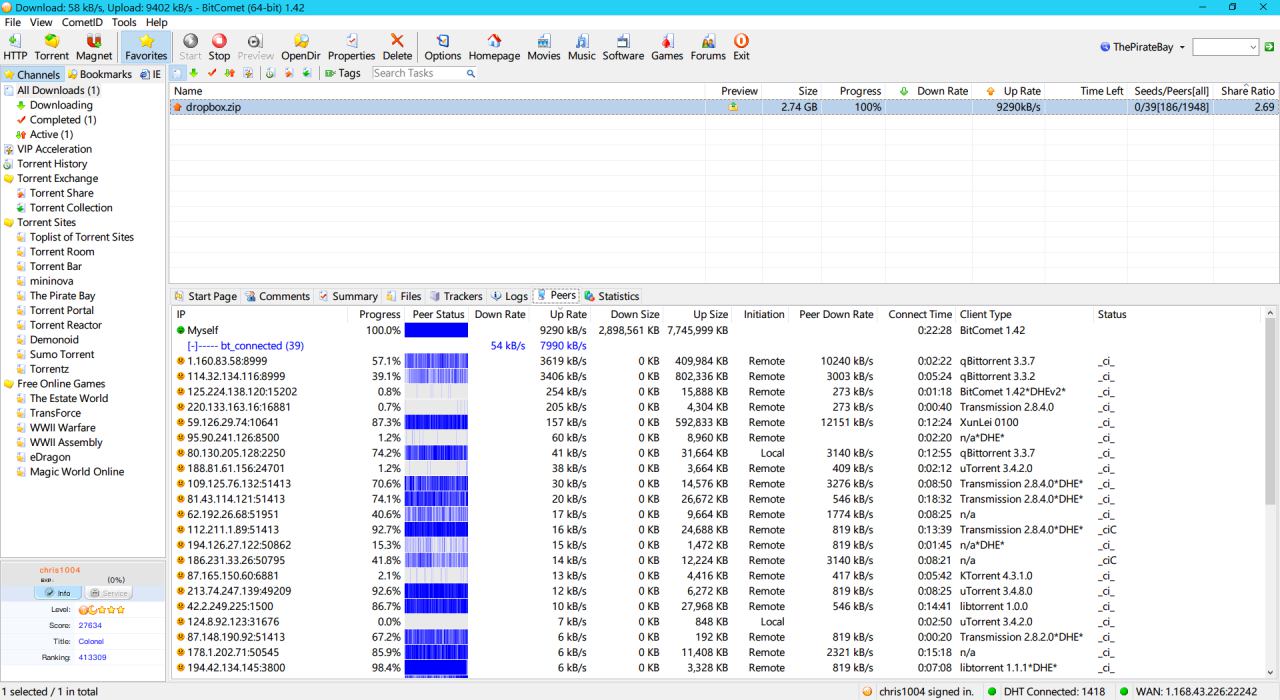
Task: Open the Software channel icon
Action: pos(623,47)
